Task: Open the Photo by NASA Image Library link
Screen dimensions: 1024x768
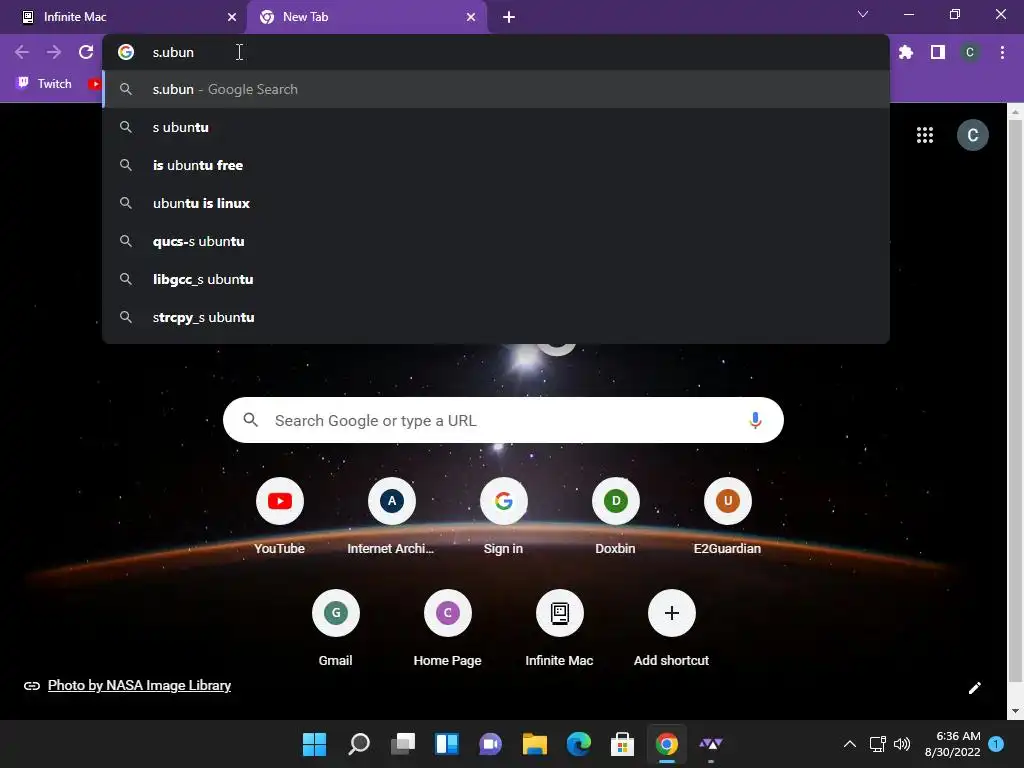Action: coord(139,685)
